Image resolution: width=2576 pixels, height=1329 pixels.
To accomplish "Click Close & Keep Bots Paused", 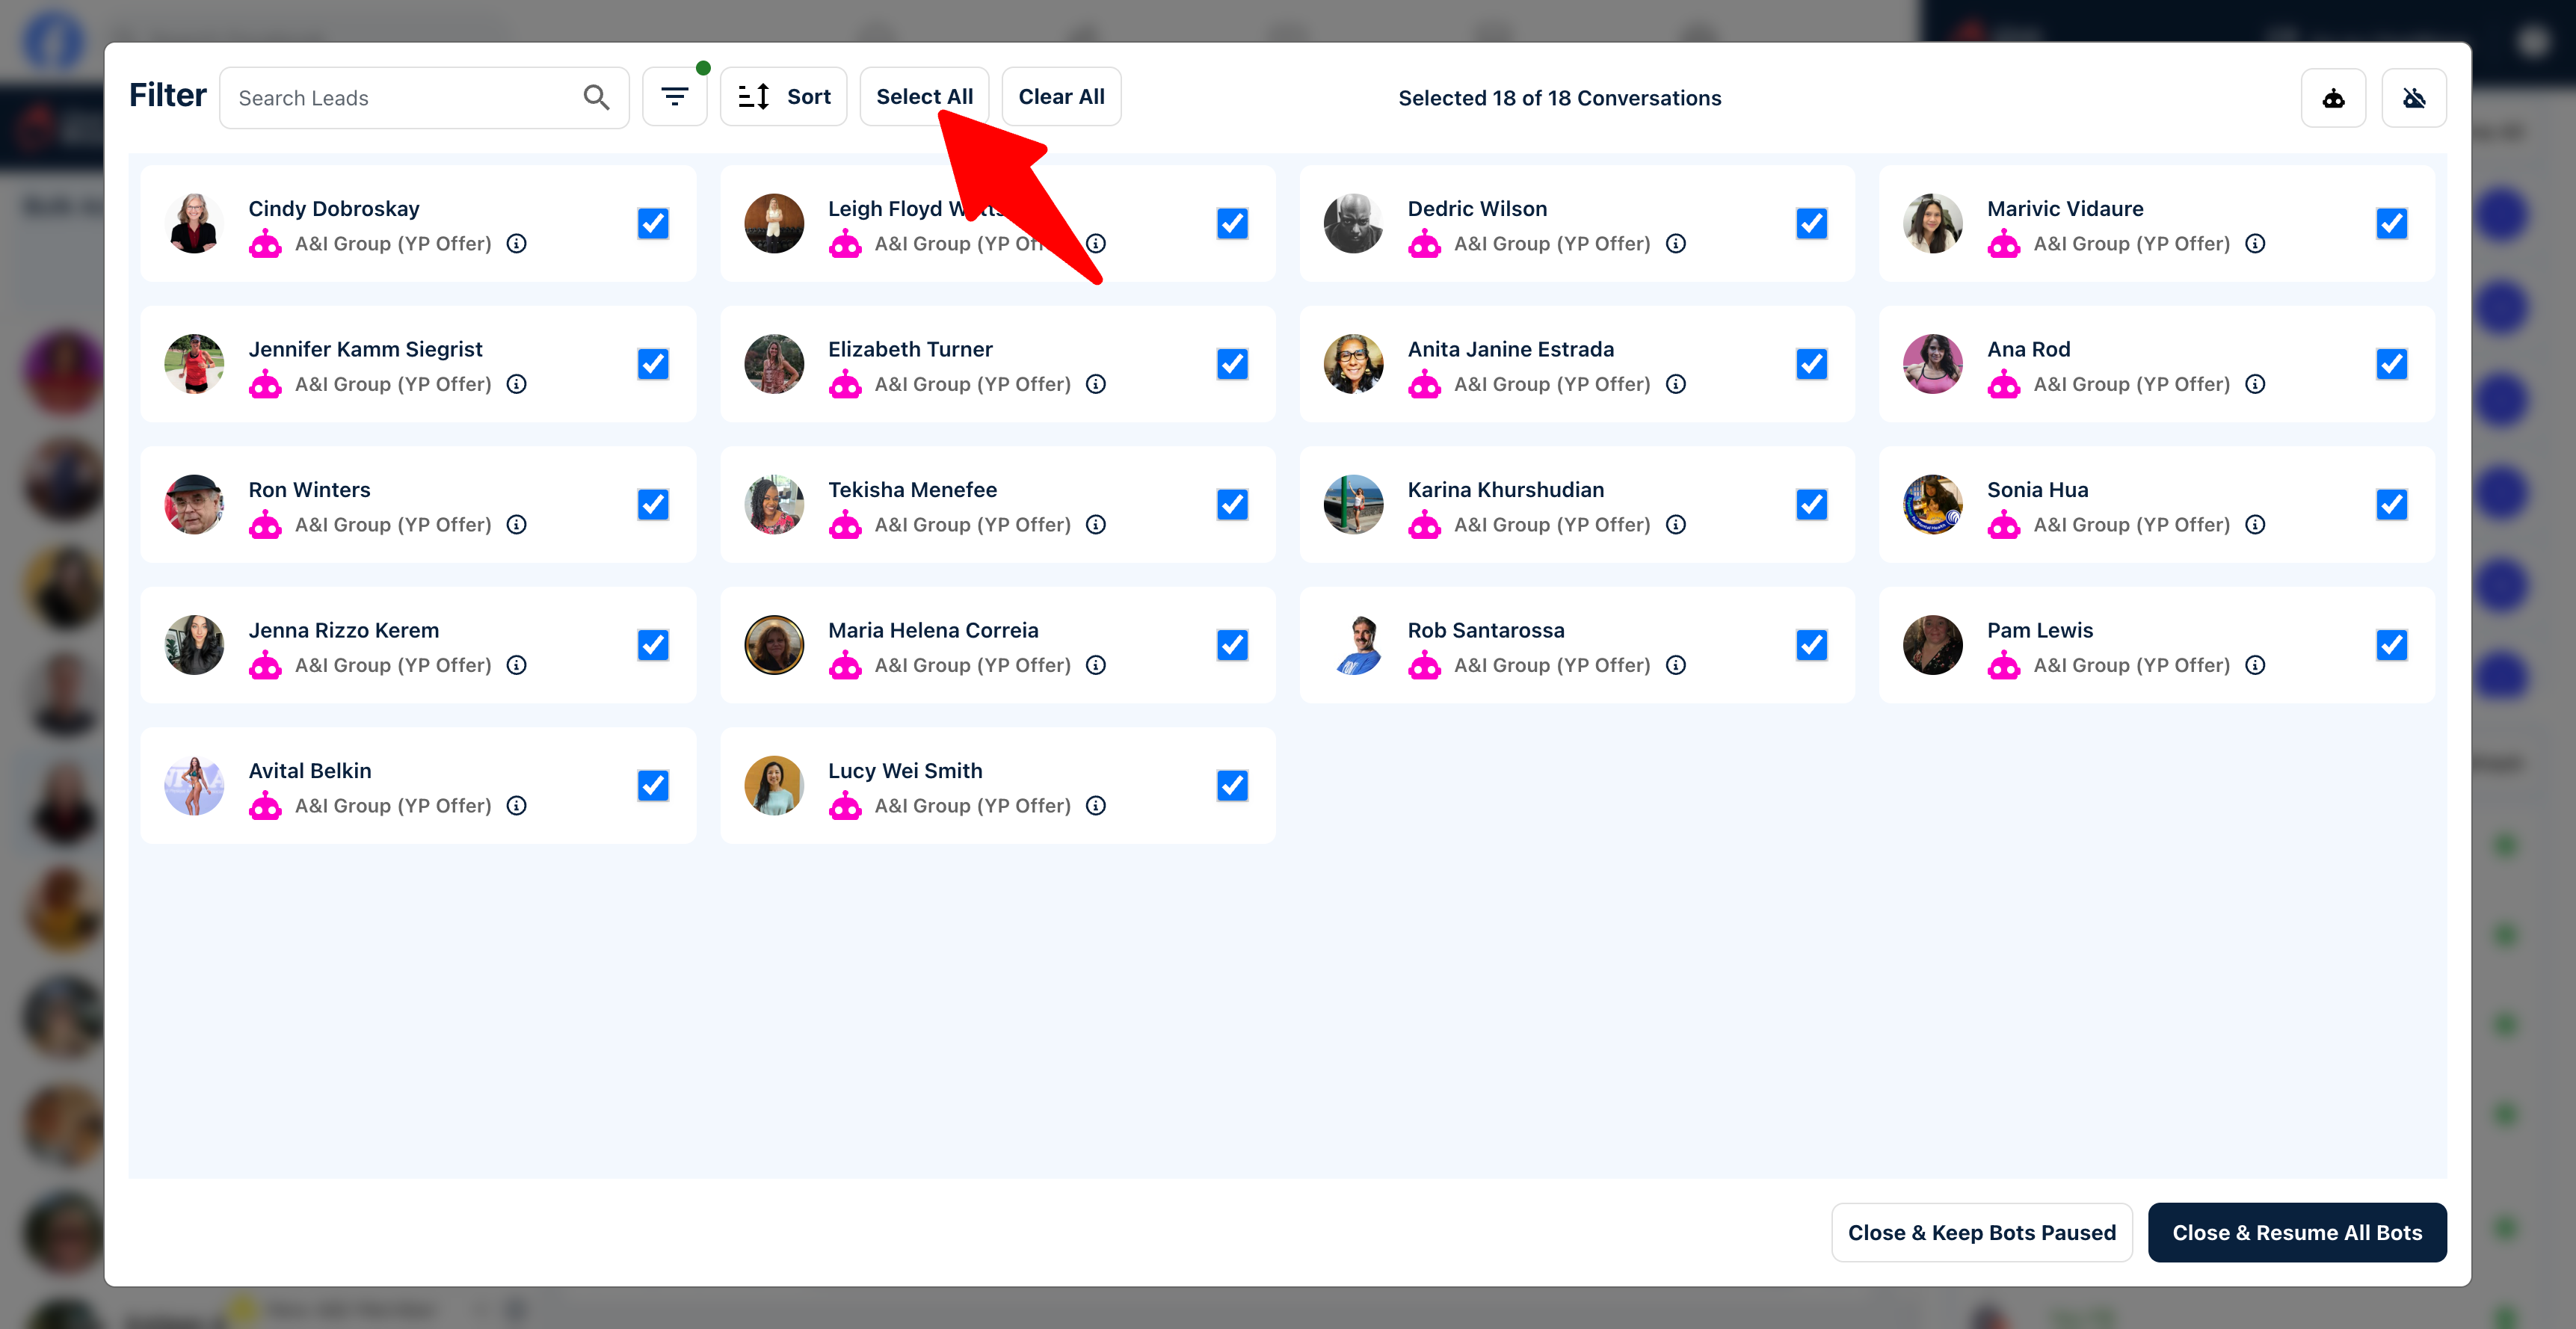I will [1981, 1233].
